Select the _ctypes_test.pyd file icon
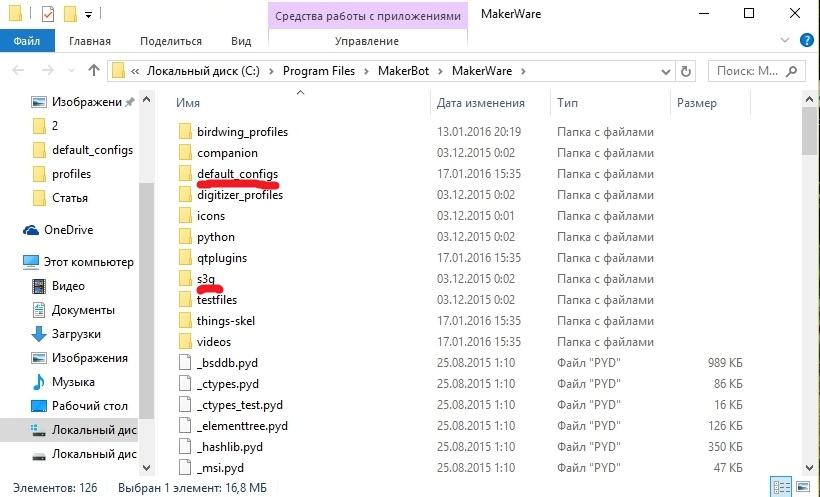Image resolution: width=820 pixels, height=497 pixels. (x=185, y=404)
